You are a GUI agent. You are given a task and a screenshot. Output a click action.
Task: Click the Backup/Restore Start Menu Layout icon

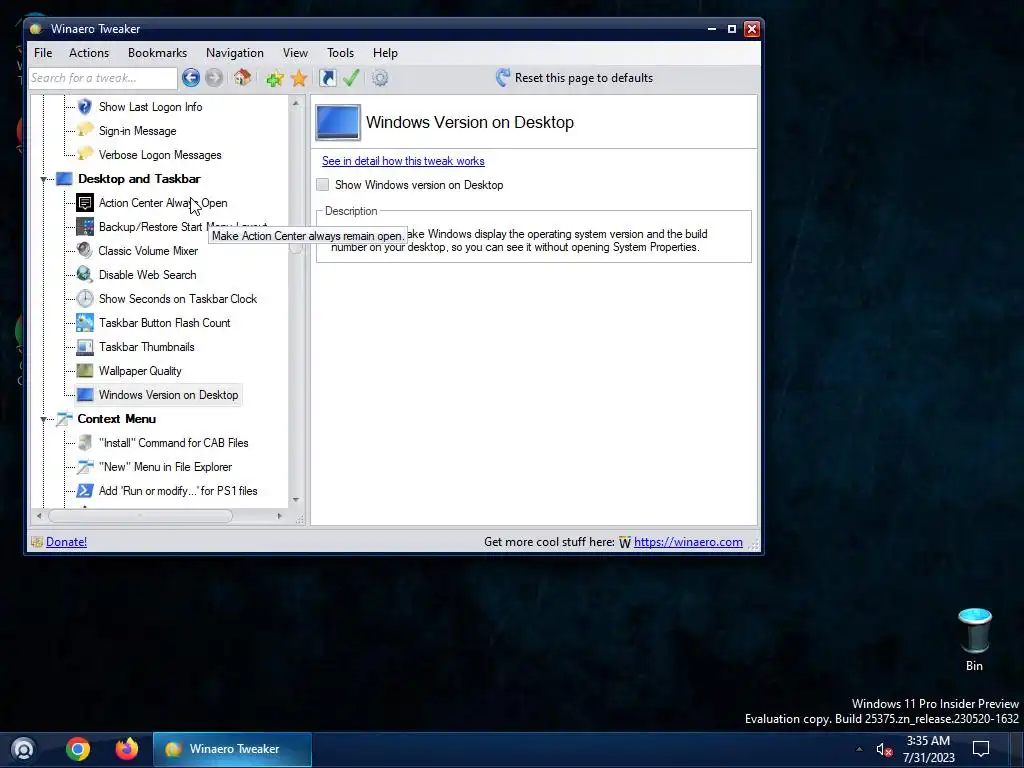(x=85, y=227)
